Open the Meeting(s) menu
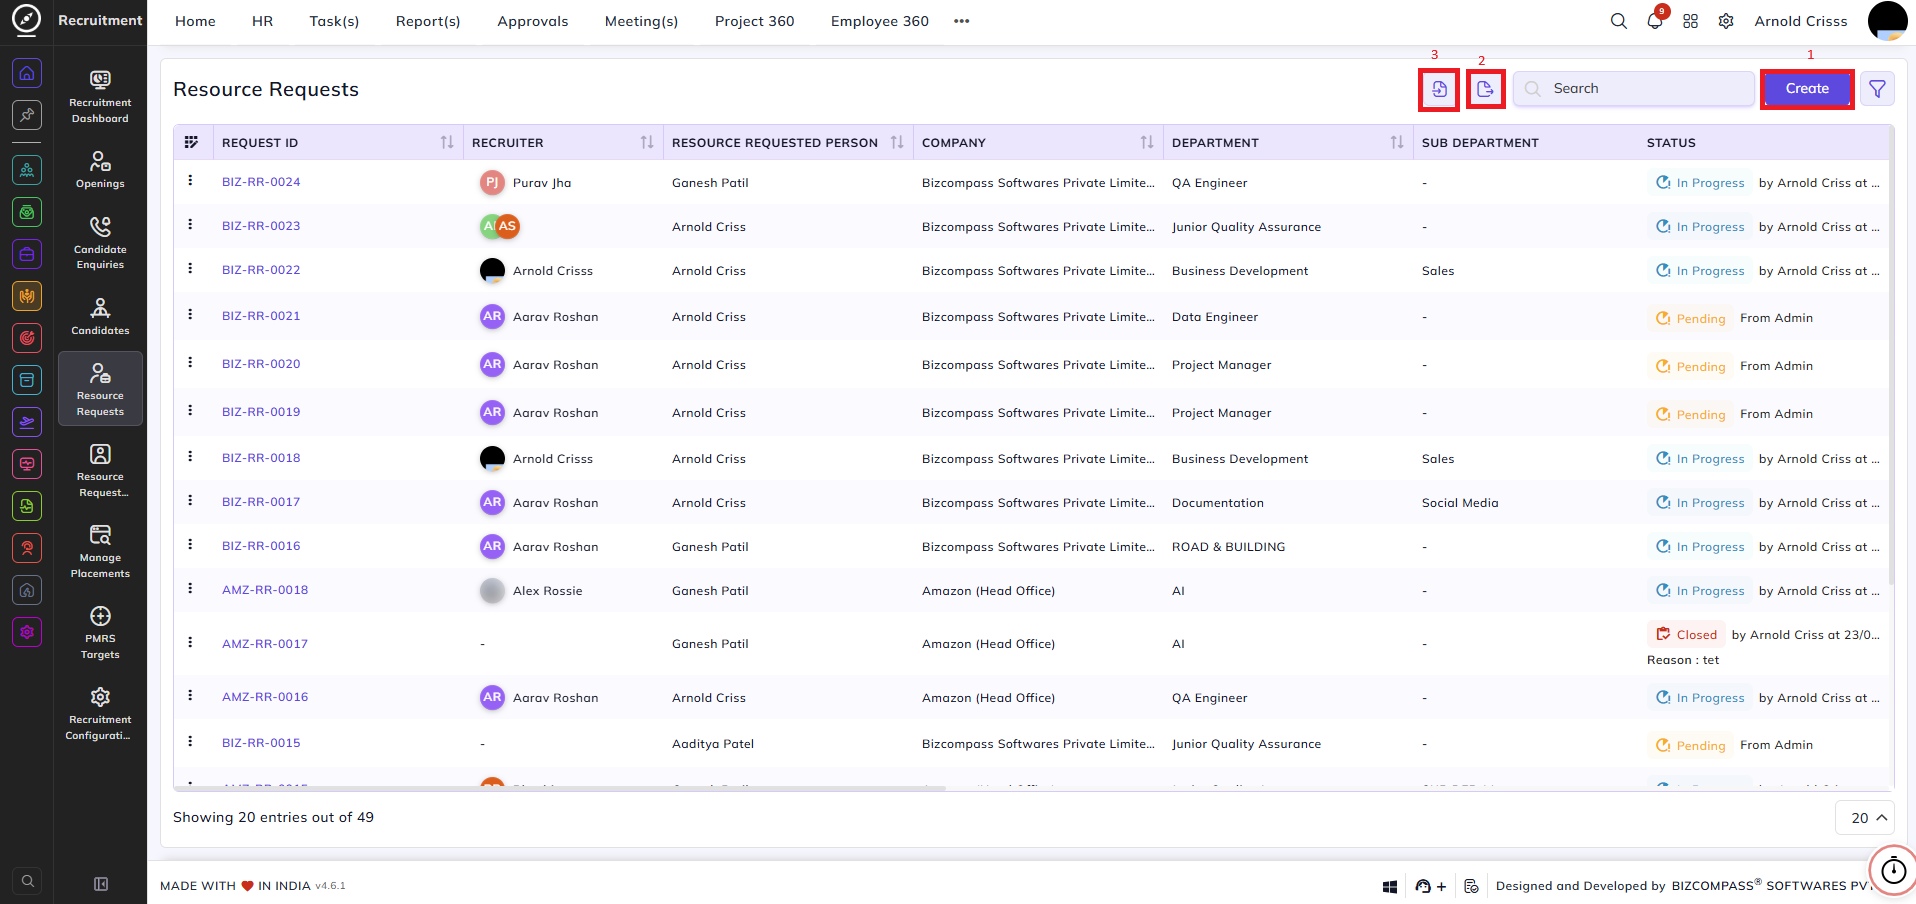Image resolution: width=1916 pixels, height=904 pixels. 641,21
